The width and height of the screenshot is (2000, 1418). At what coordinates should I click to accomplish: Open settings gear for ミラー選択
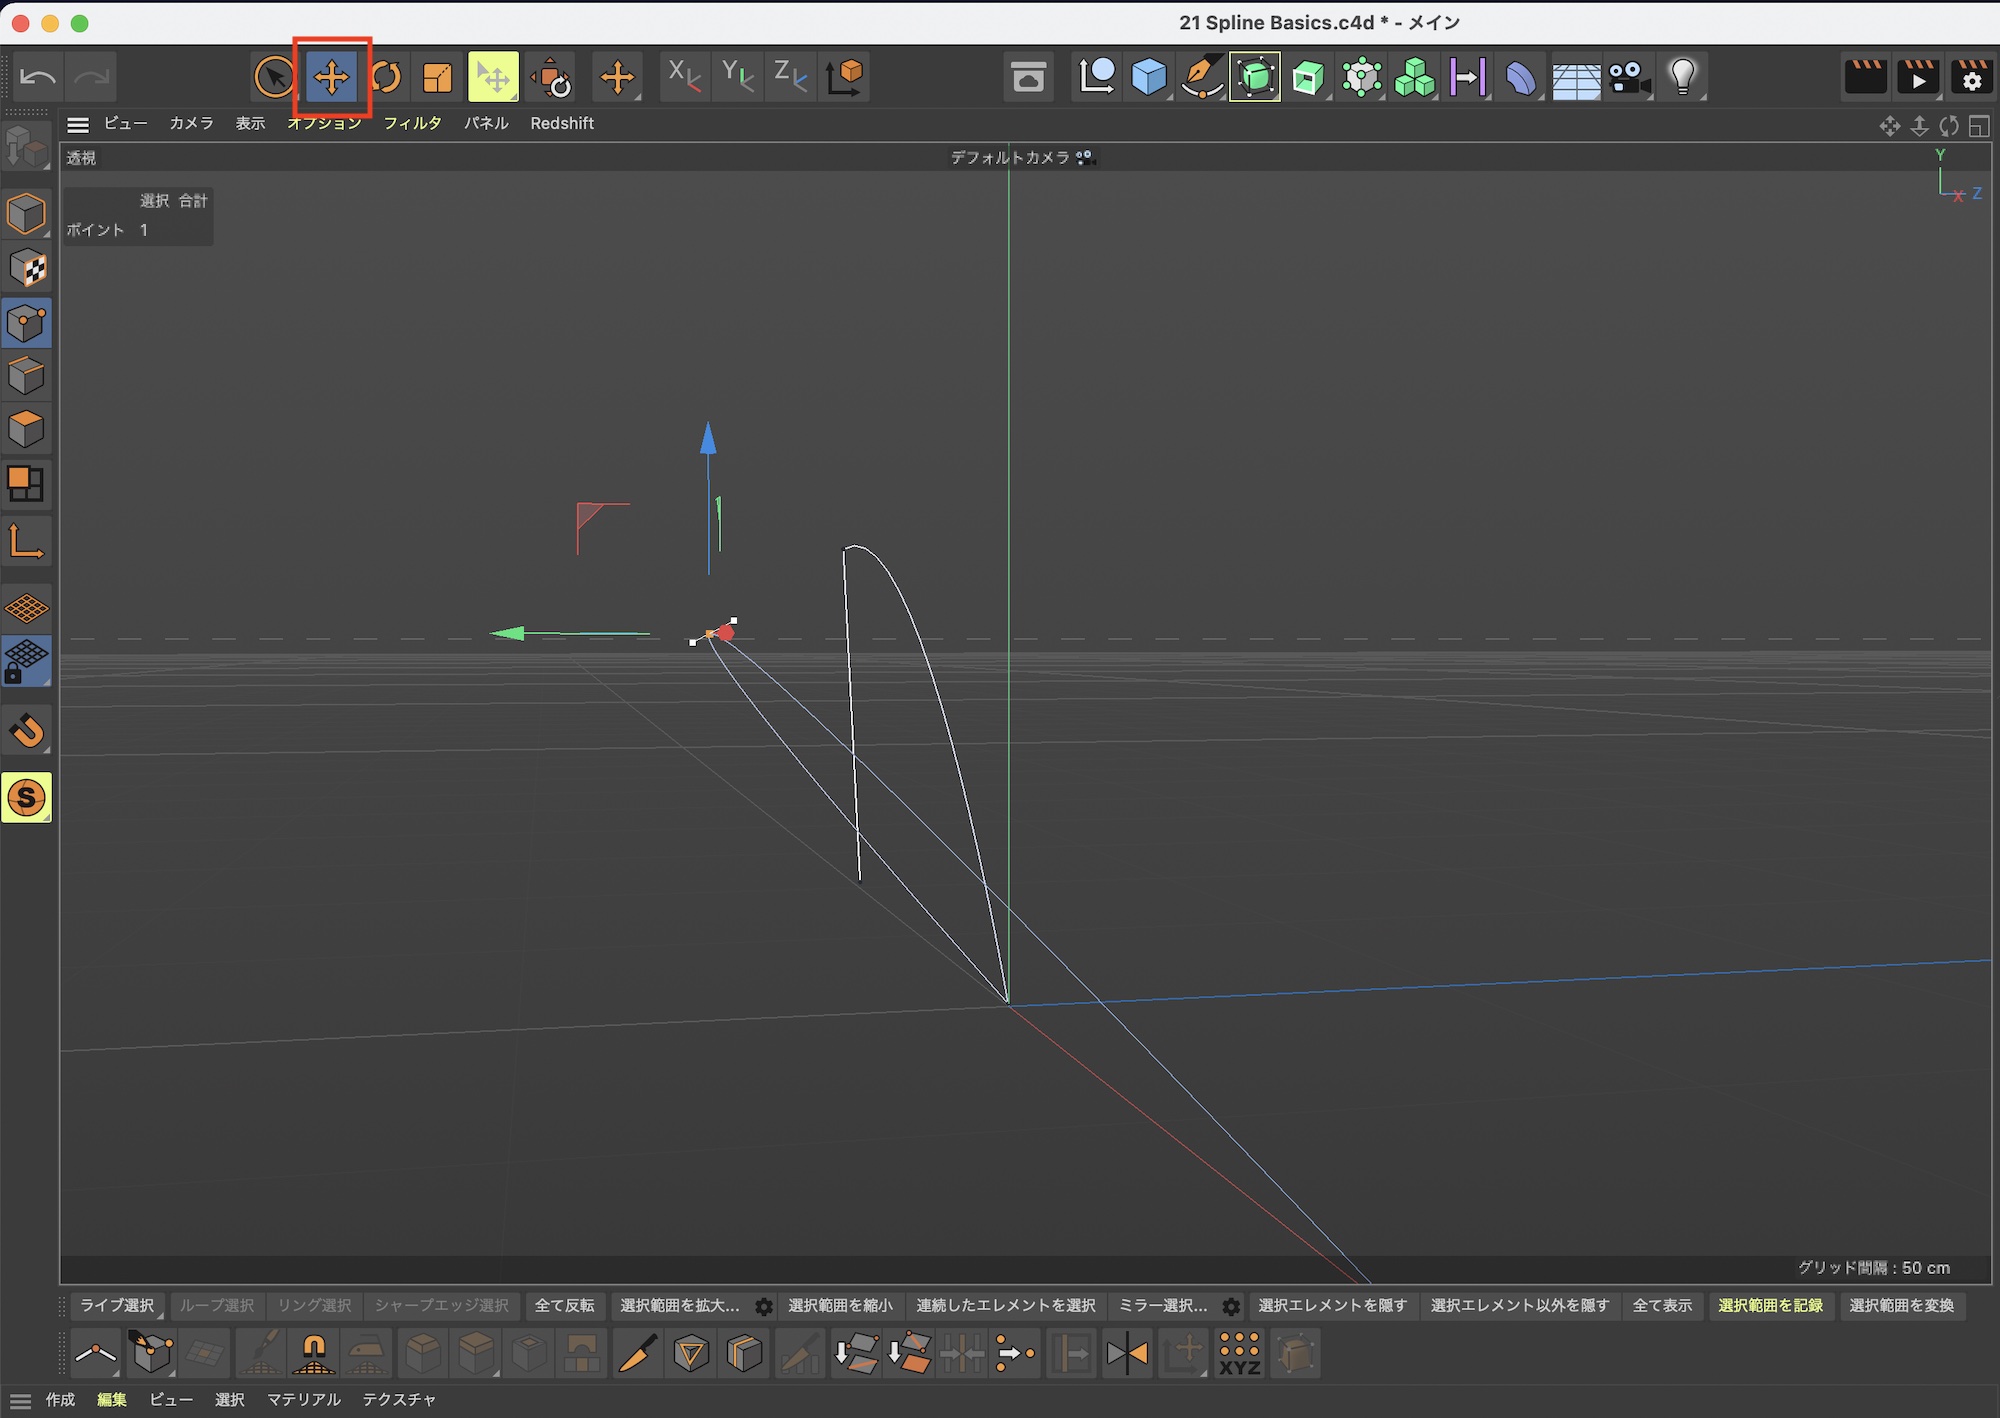tap(1231, 1307)
